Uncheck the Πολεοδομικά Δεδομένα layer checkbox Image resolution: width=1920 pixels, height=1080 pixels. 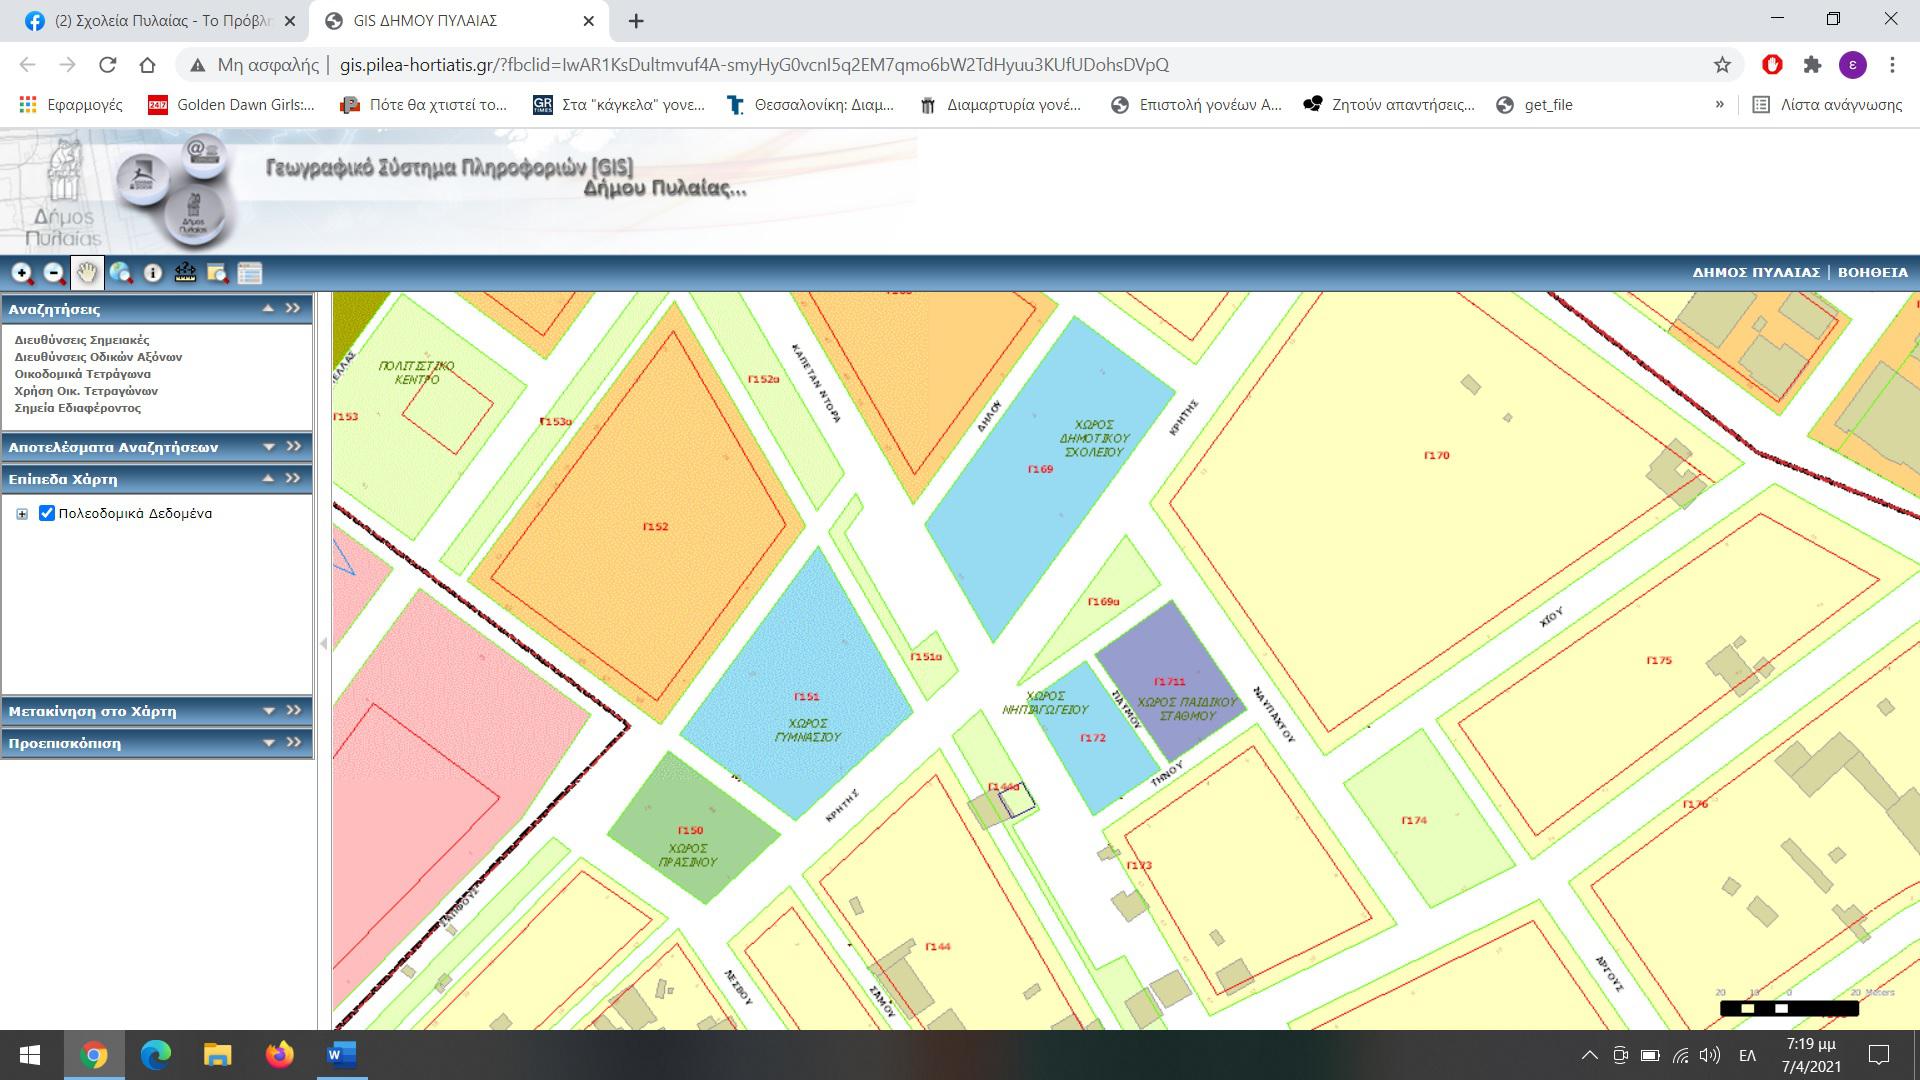[x=46, y=513]
